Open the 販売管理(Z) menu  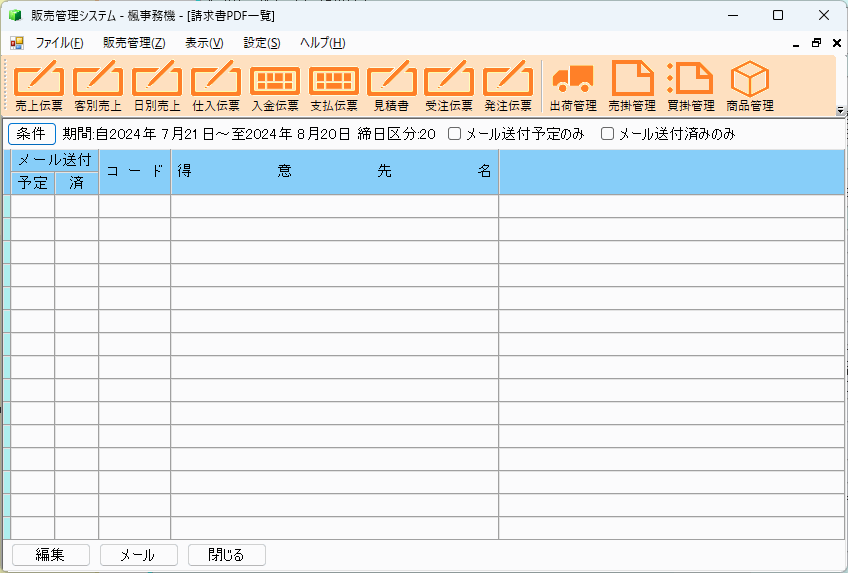[134, 43]
